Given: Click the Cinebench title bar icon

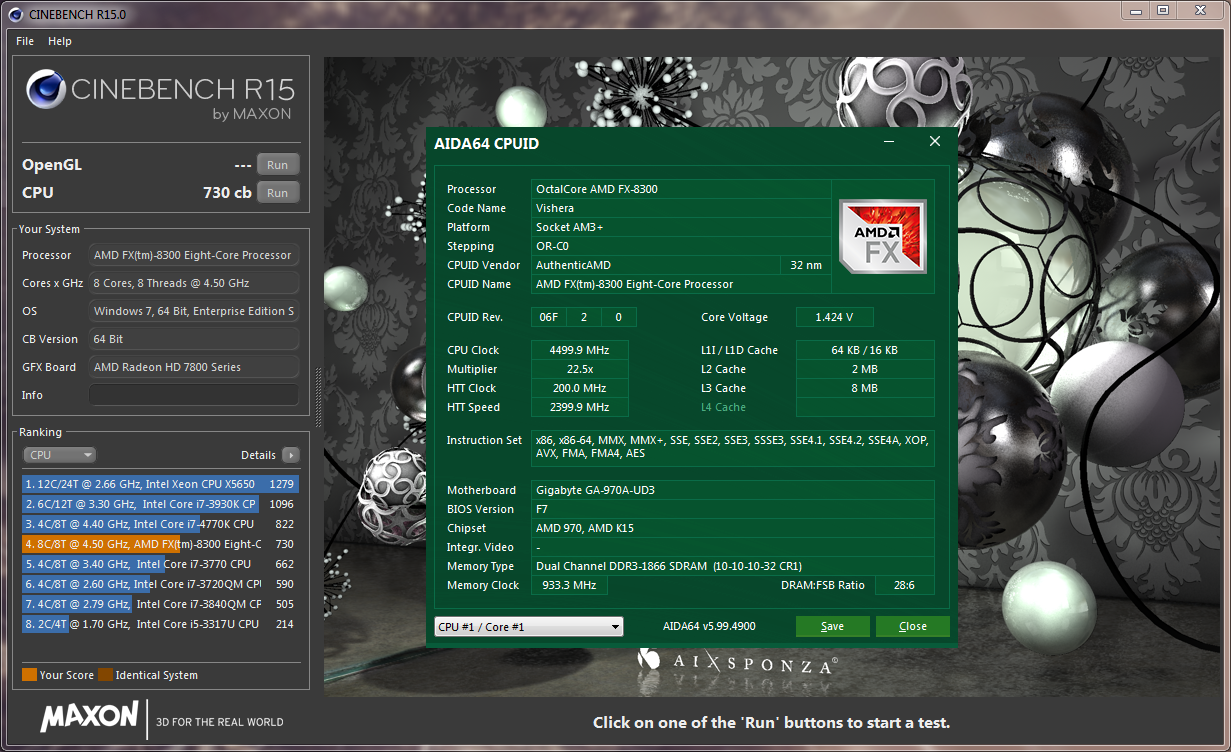Looking at the screenshot, I should 16,14.
